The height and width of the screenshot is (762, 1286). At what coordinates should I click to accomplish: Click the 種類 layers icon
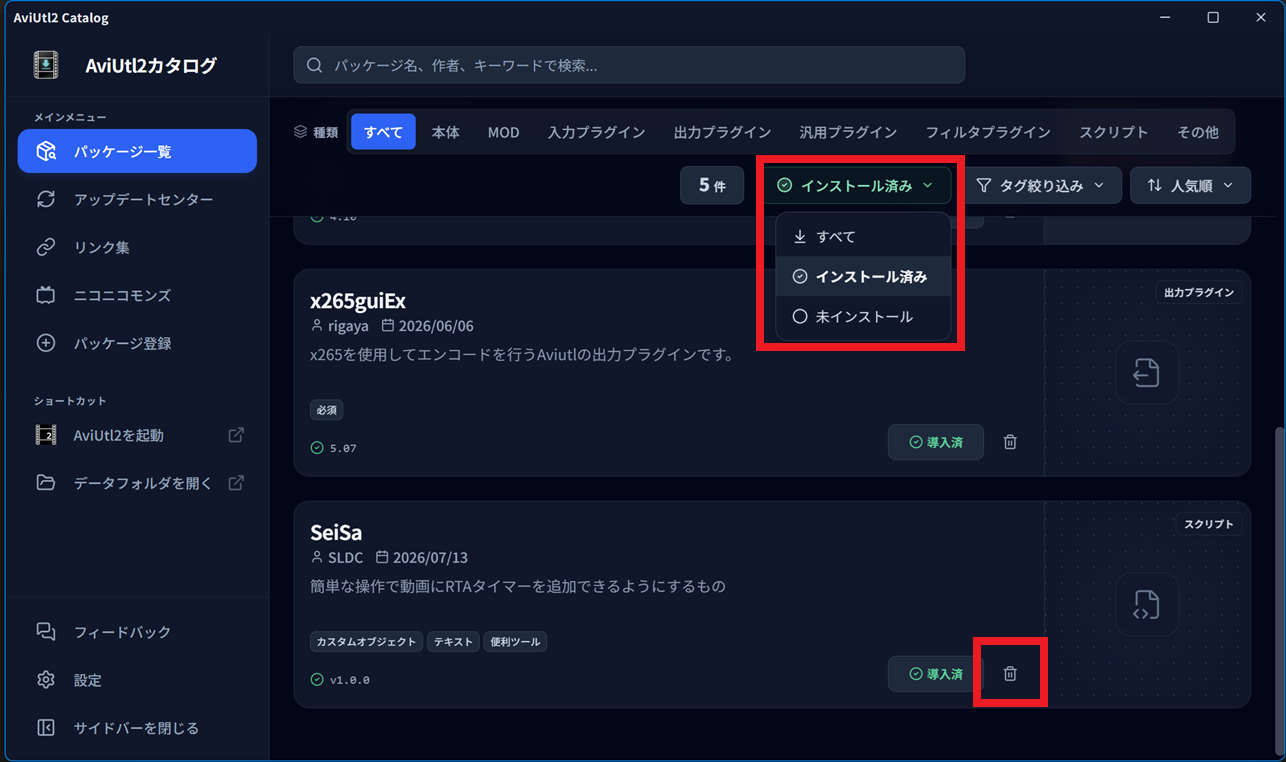(300, 132)
